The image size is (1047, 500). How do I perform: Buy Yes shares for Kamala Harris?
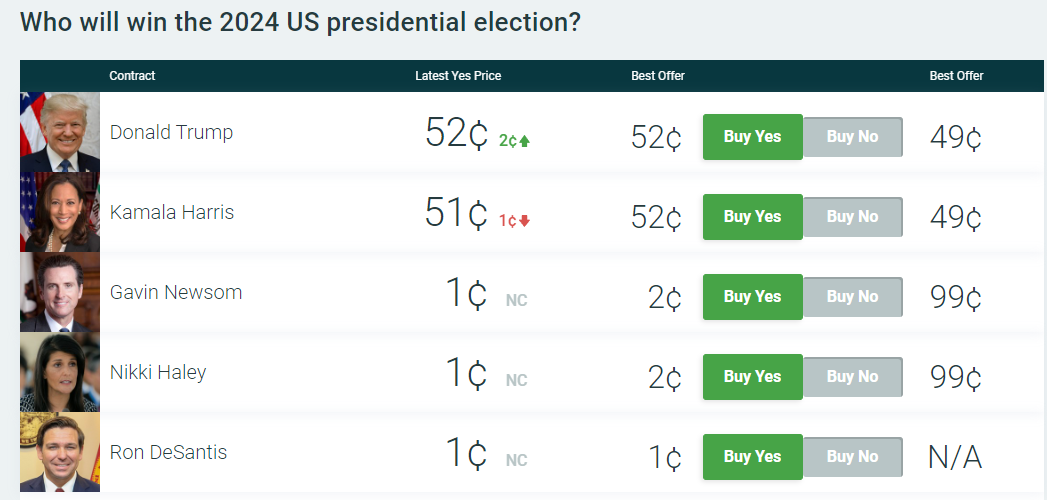(753, 217)
